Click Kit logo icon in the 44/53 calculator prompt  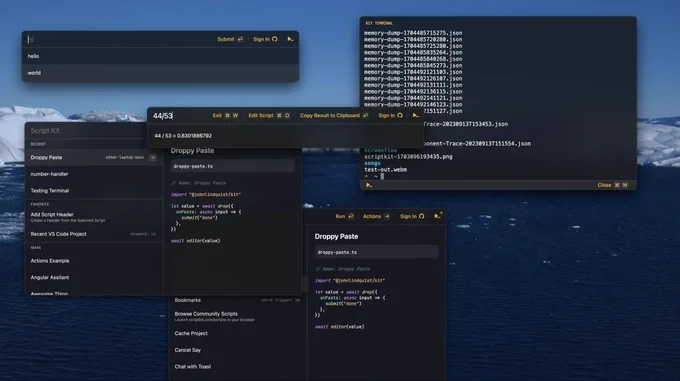(415, 115)
